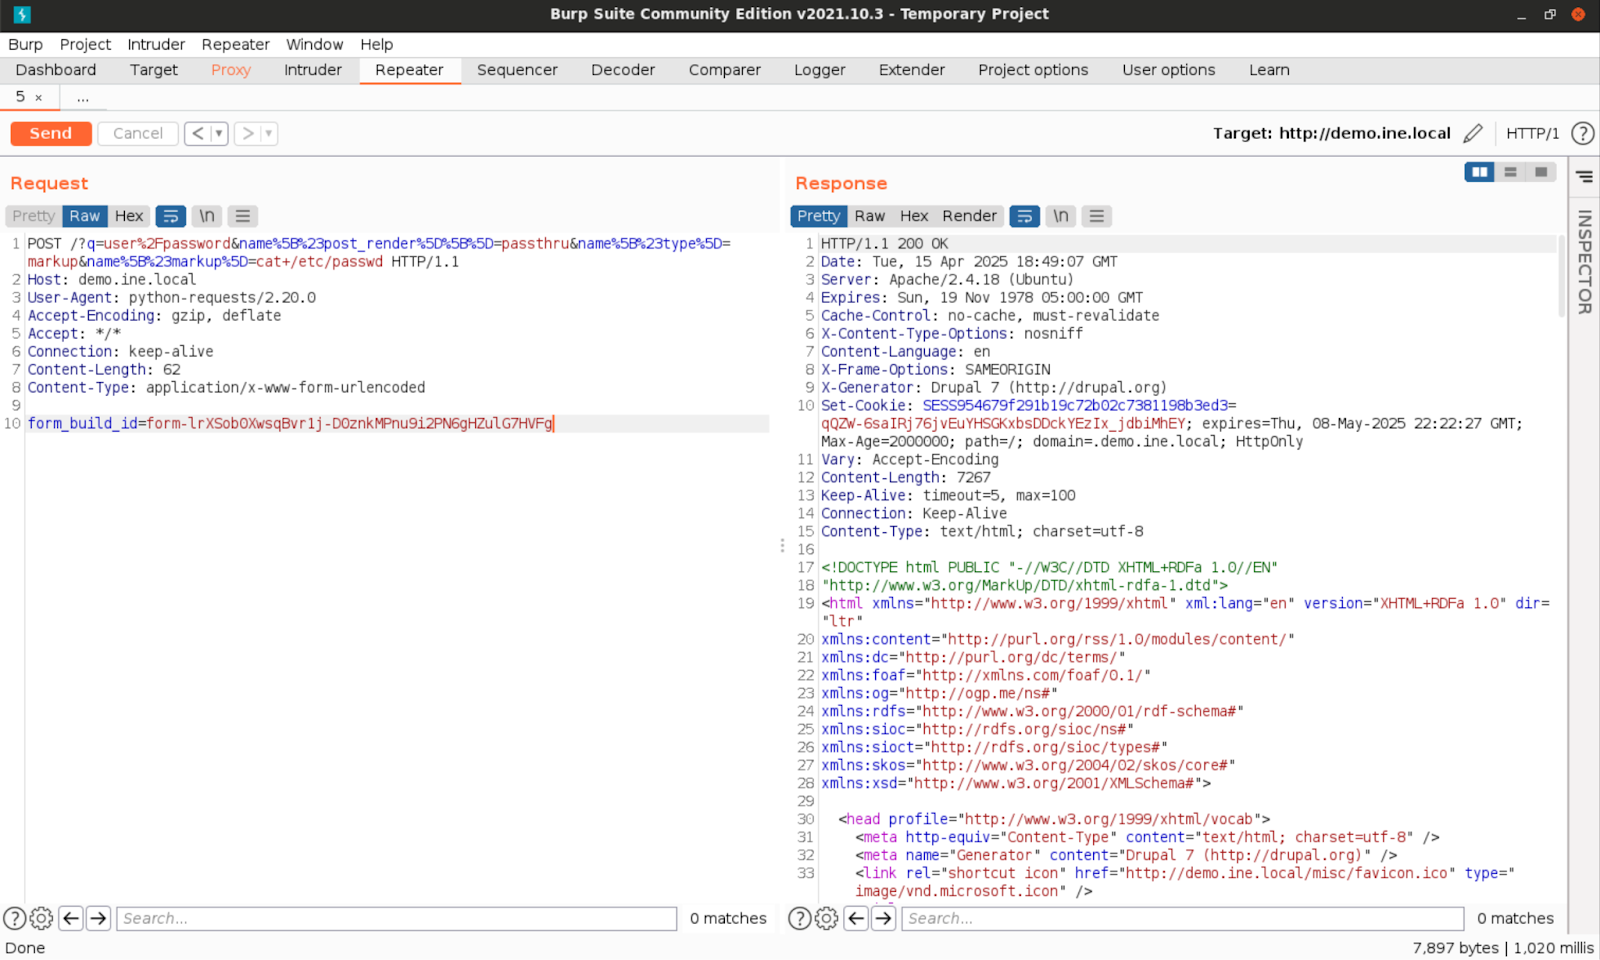The height and width of the screenshot is (960, 1600).
Task: Switch to the Extender tab
Action: (912, 70)
